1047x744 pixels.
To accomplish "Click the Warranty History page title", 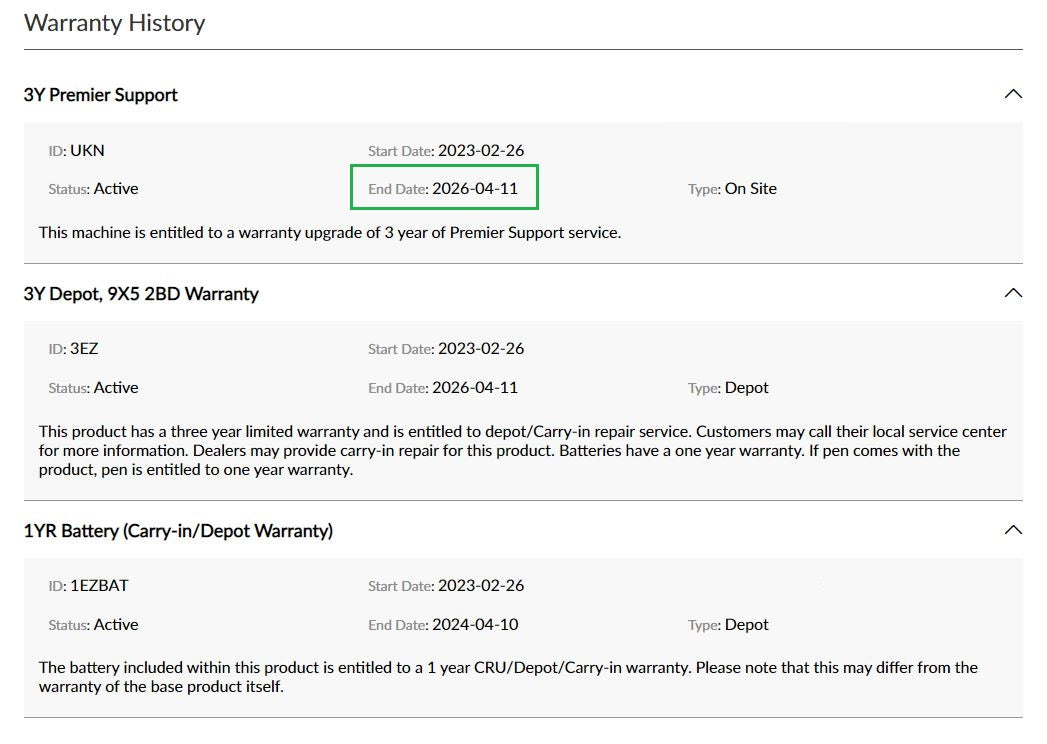I will coord(114,22).
